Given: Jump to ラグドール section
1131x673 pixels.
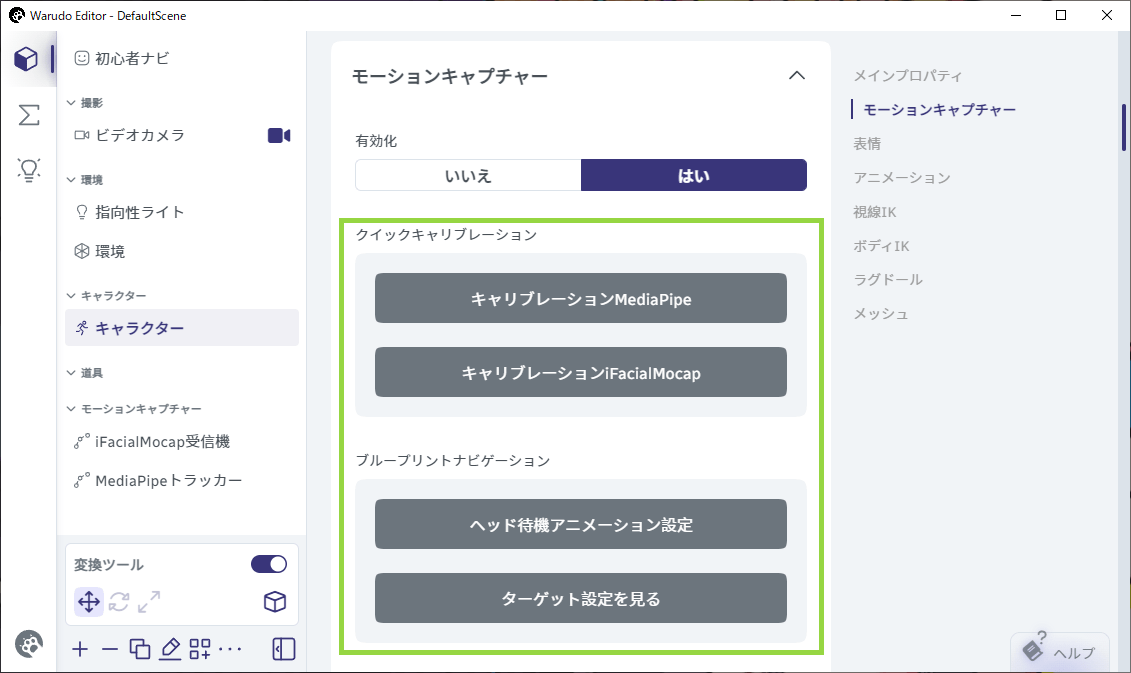Looking at the screenshot, I should pyautogui.click(x=888, y=280).
